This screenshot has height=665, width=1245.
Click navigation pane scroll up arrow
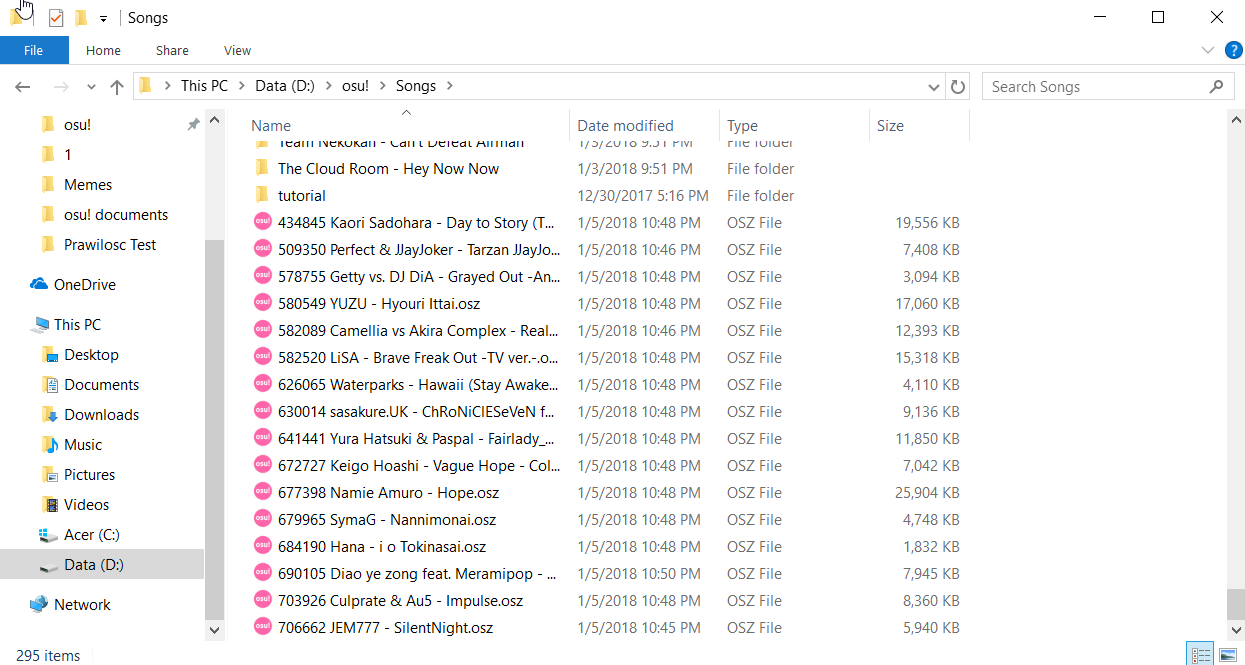(x=213, y=121)
